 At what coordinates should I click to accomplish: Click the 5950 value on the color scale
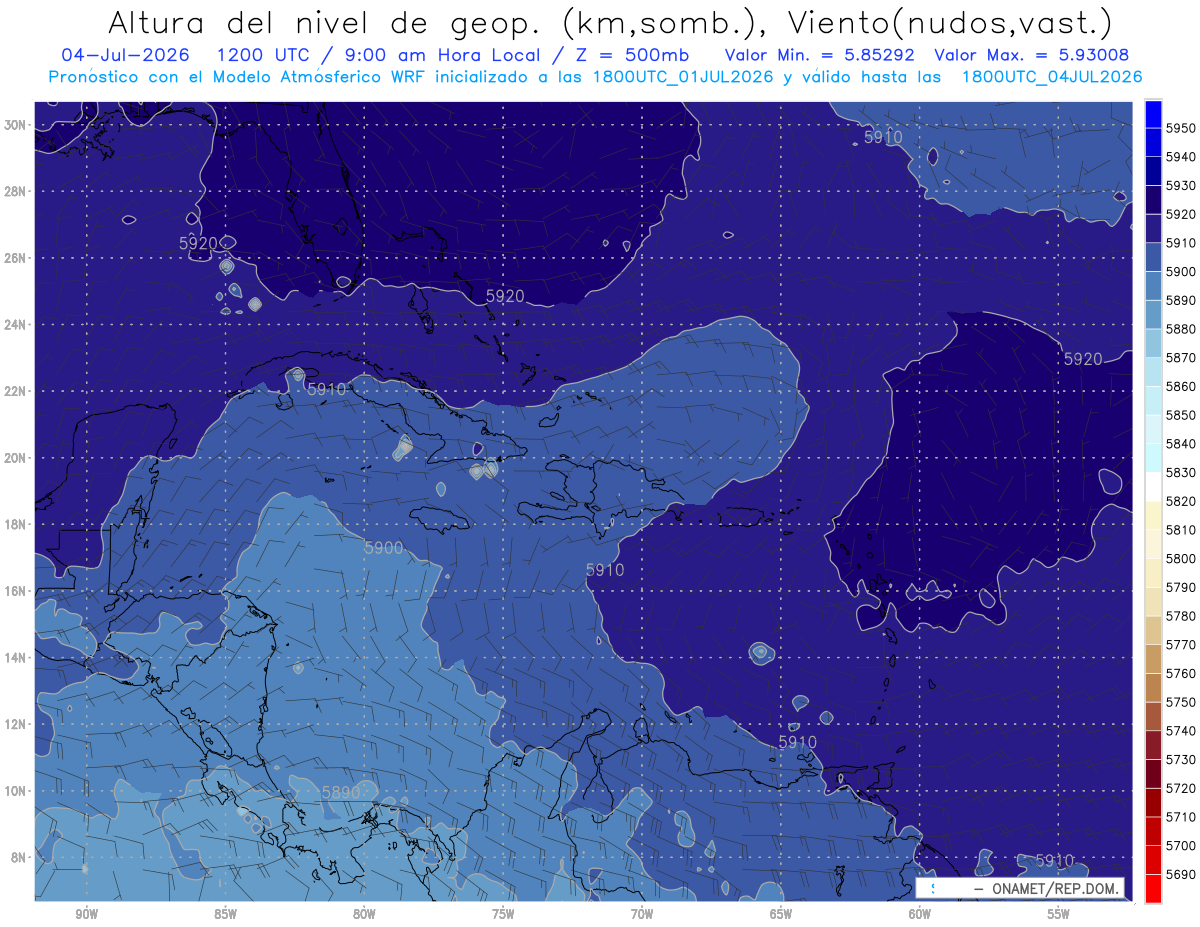click(1181, 128)
